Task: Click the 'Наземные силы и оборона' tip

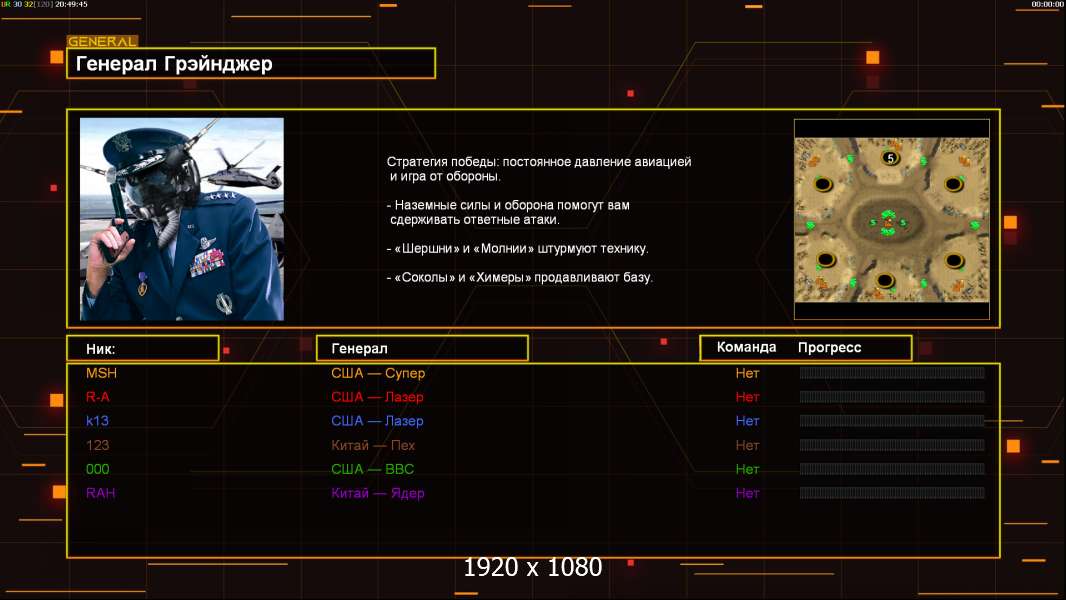Action: tap(509, 212)
